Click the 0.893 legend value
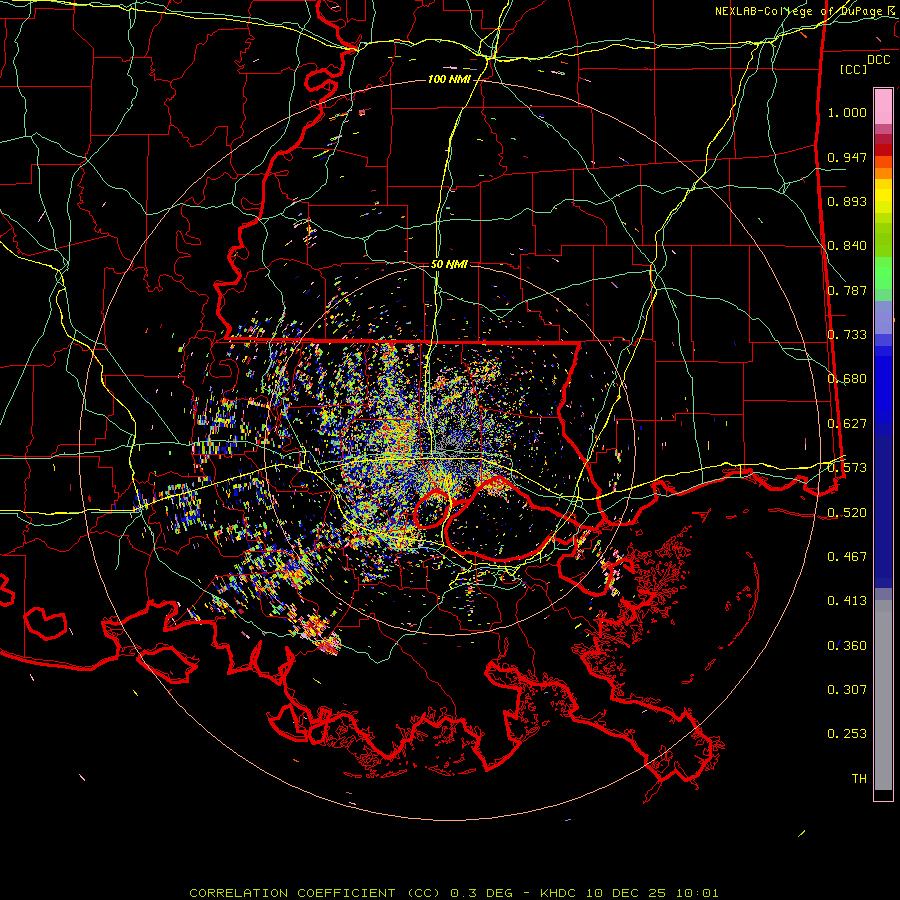 (847, 201)
